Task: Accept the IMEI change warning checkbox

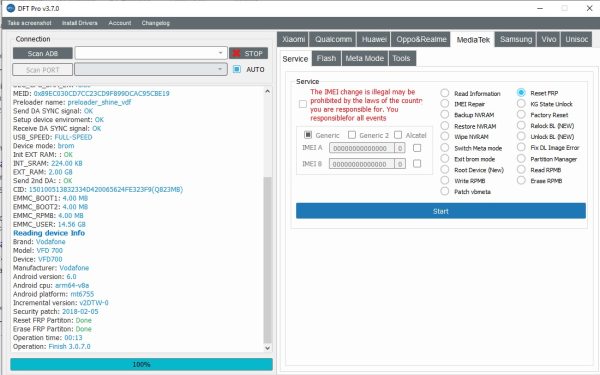Action: coord(303,104)
